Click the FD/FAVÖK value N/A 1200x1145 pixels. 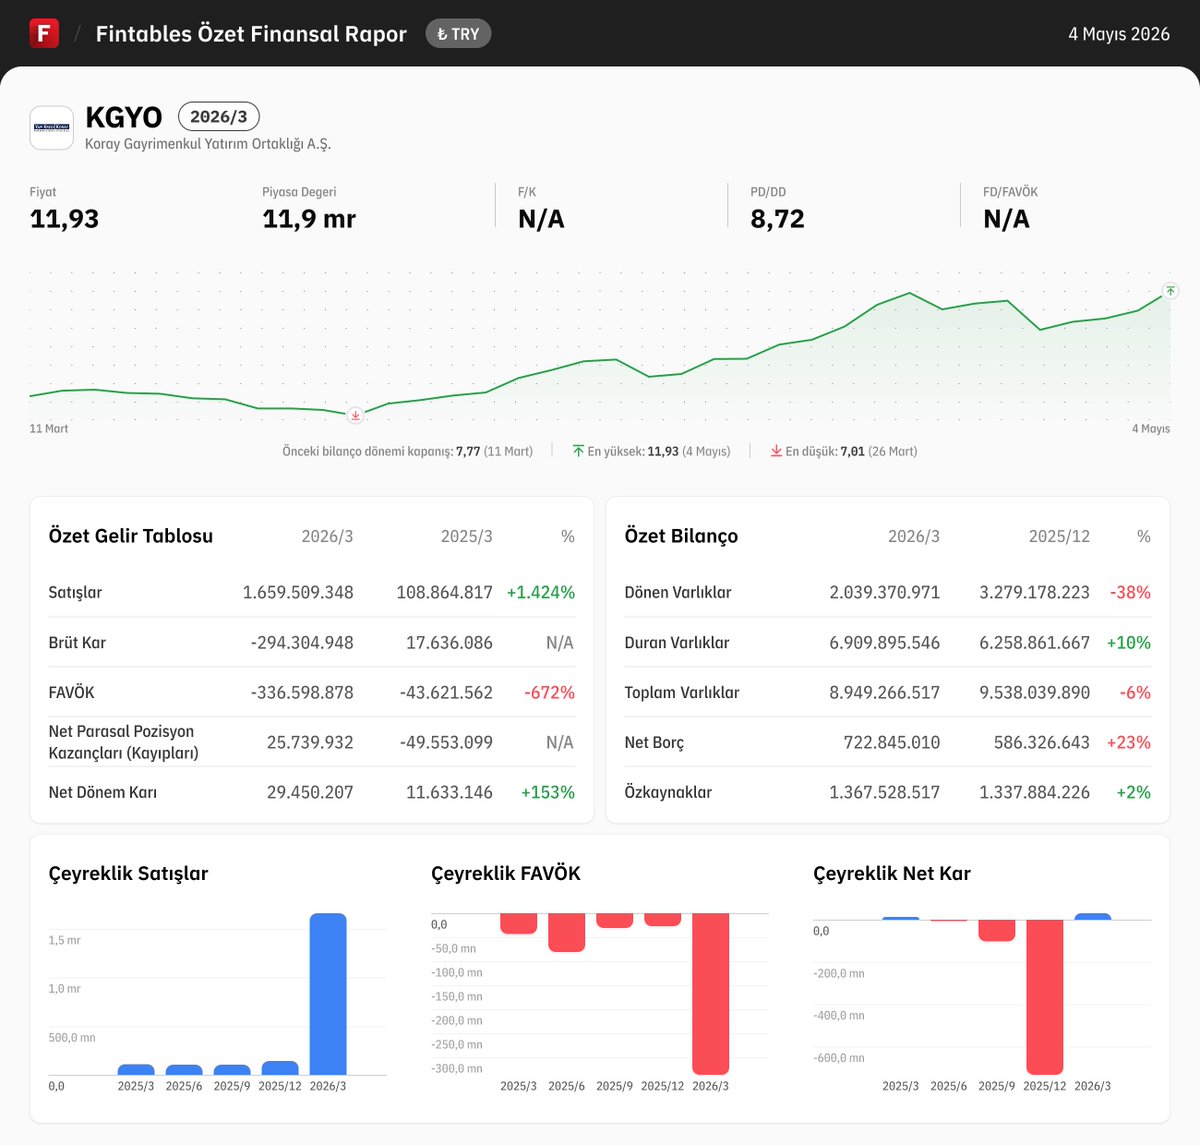click(1006, 219)
